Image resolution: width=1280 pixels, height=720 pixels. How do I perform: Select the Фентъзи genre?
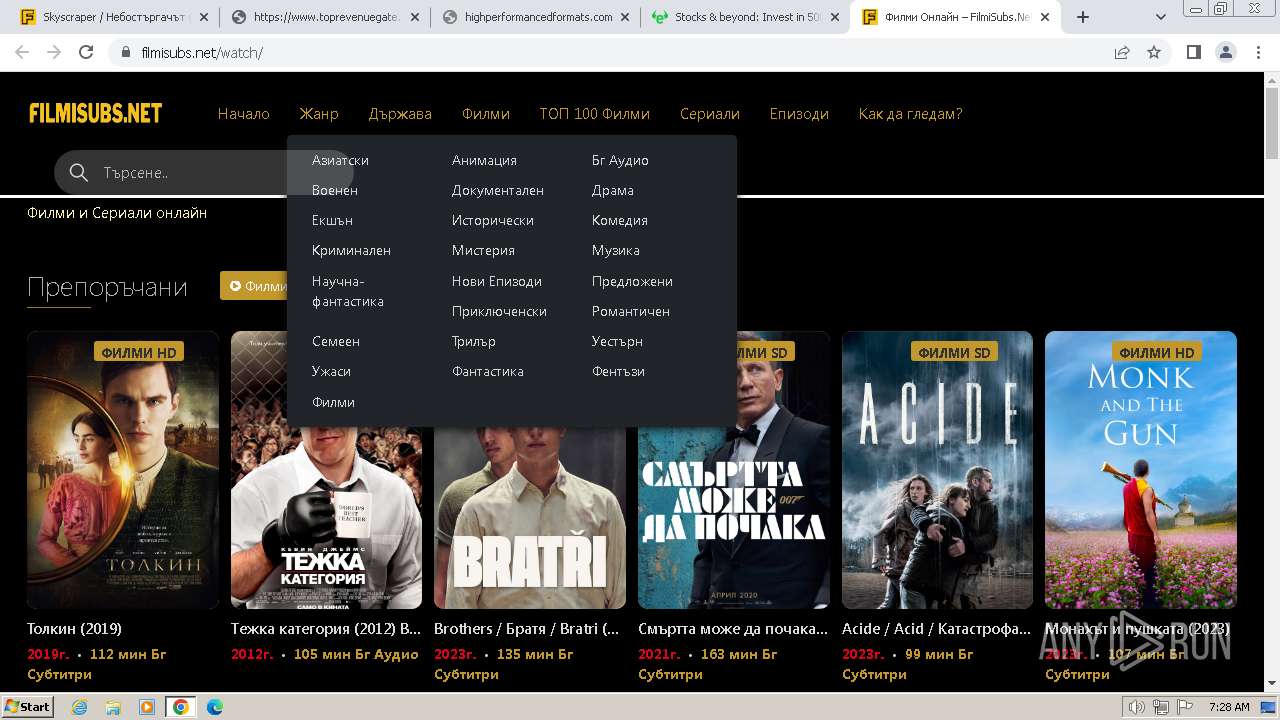[618, 371]
